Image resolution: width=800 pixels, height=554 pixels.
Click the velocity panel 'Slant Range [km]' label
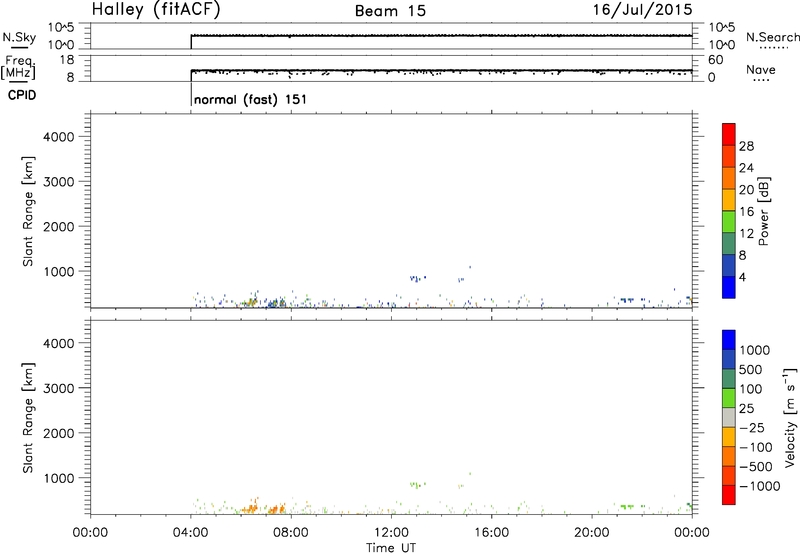click(x=28, y=418)
